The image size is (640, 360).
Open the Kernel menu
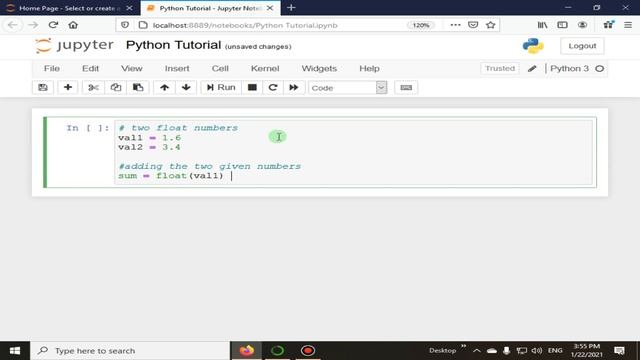[x=265, y=69]
